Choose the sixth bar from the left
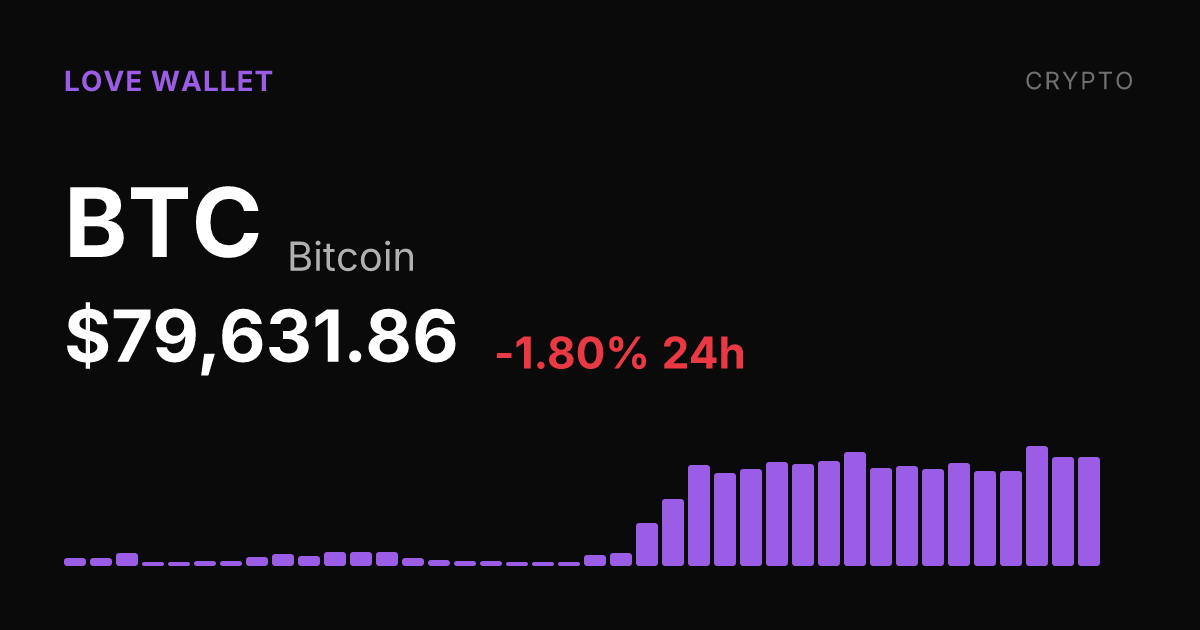The image size is (1200, 630). tap(205, 563)
